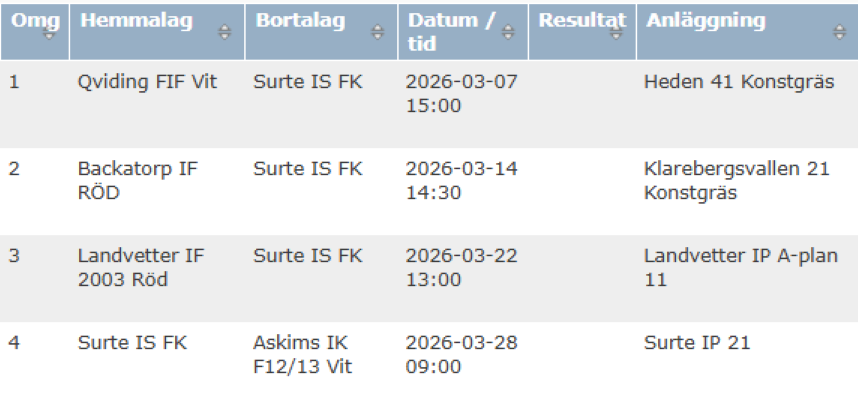
Task: Click match date 2026-03-07 15:00
Action: click(x=461, y=94)
